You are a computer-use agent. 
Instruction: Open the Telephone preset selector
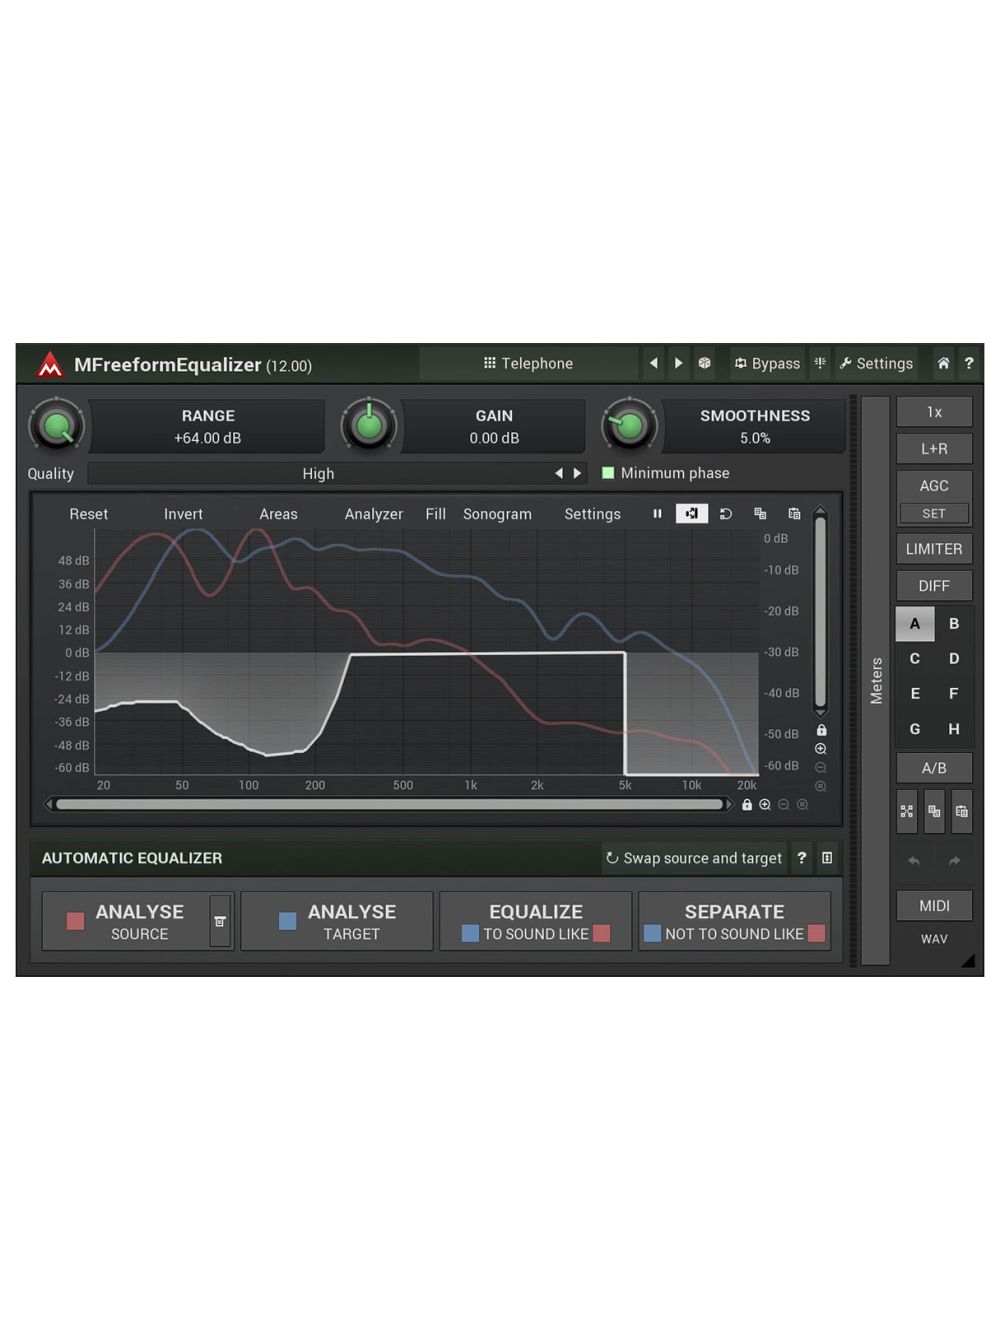point(528,363)
